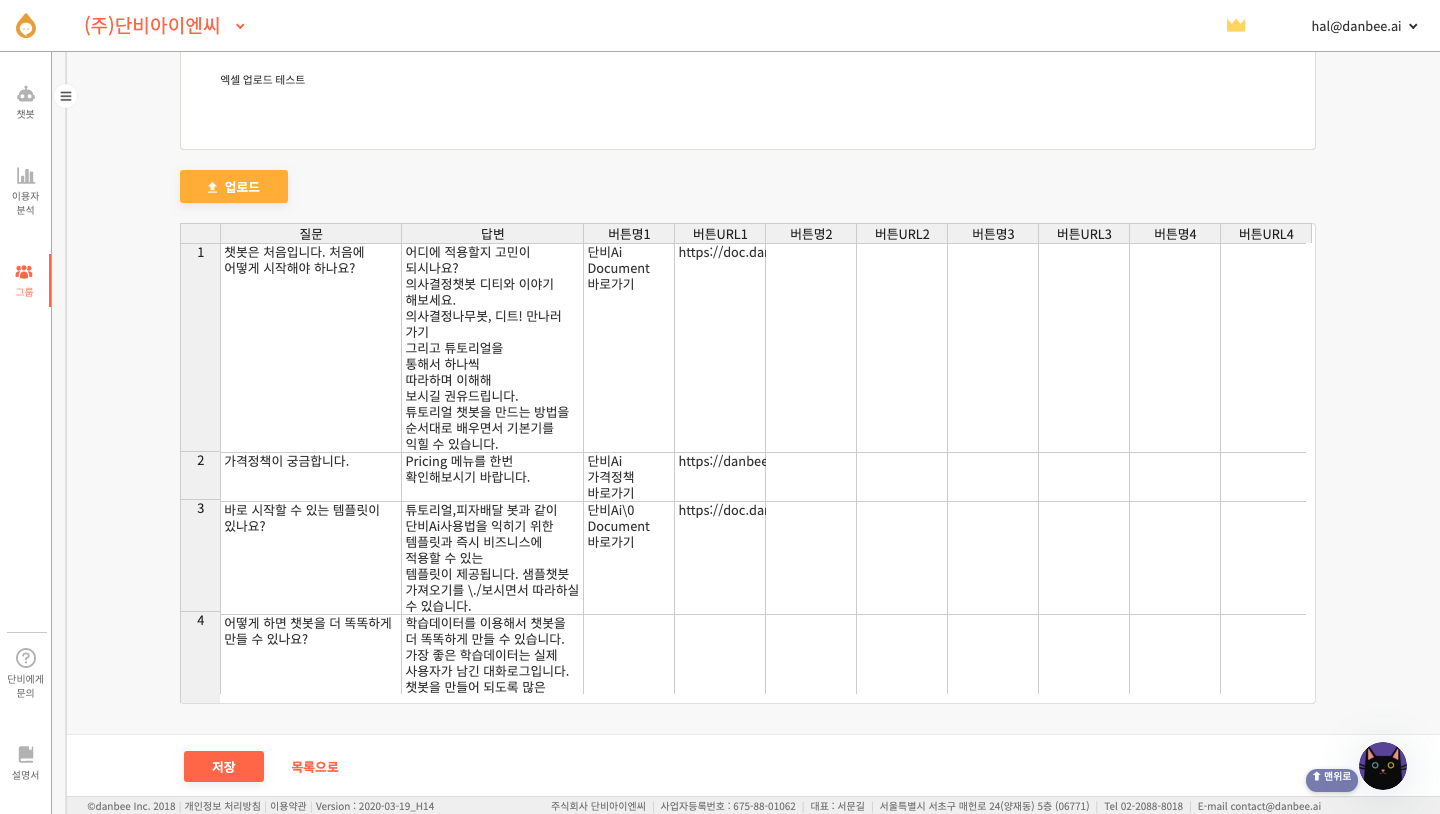The width and height of the screenshot is (1440, 814).
Task: Click the description field '엑셀 업로드 테스트'
Action: 747,101
